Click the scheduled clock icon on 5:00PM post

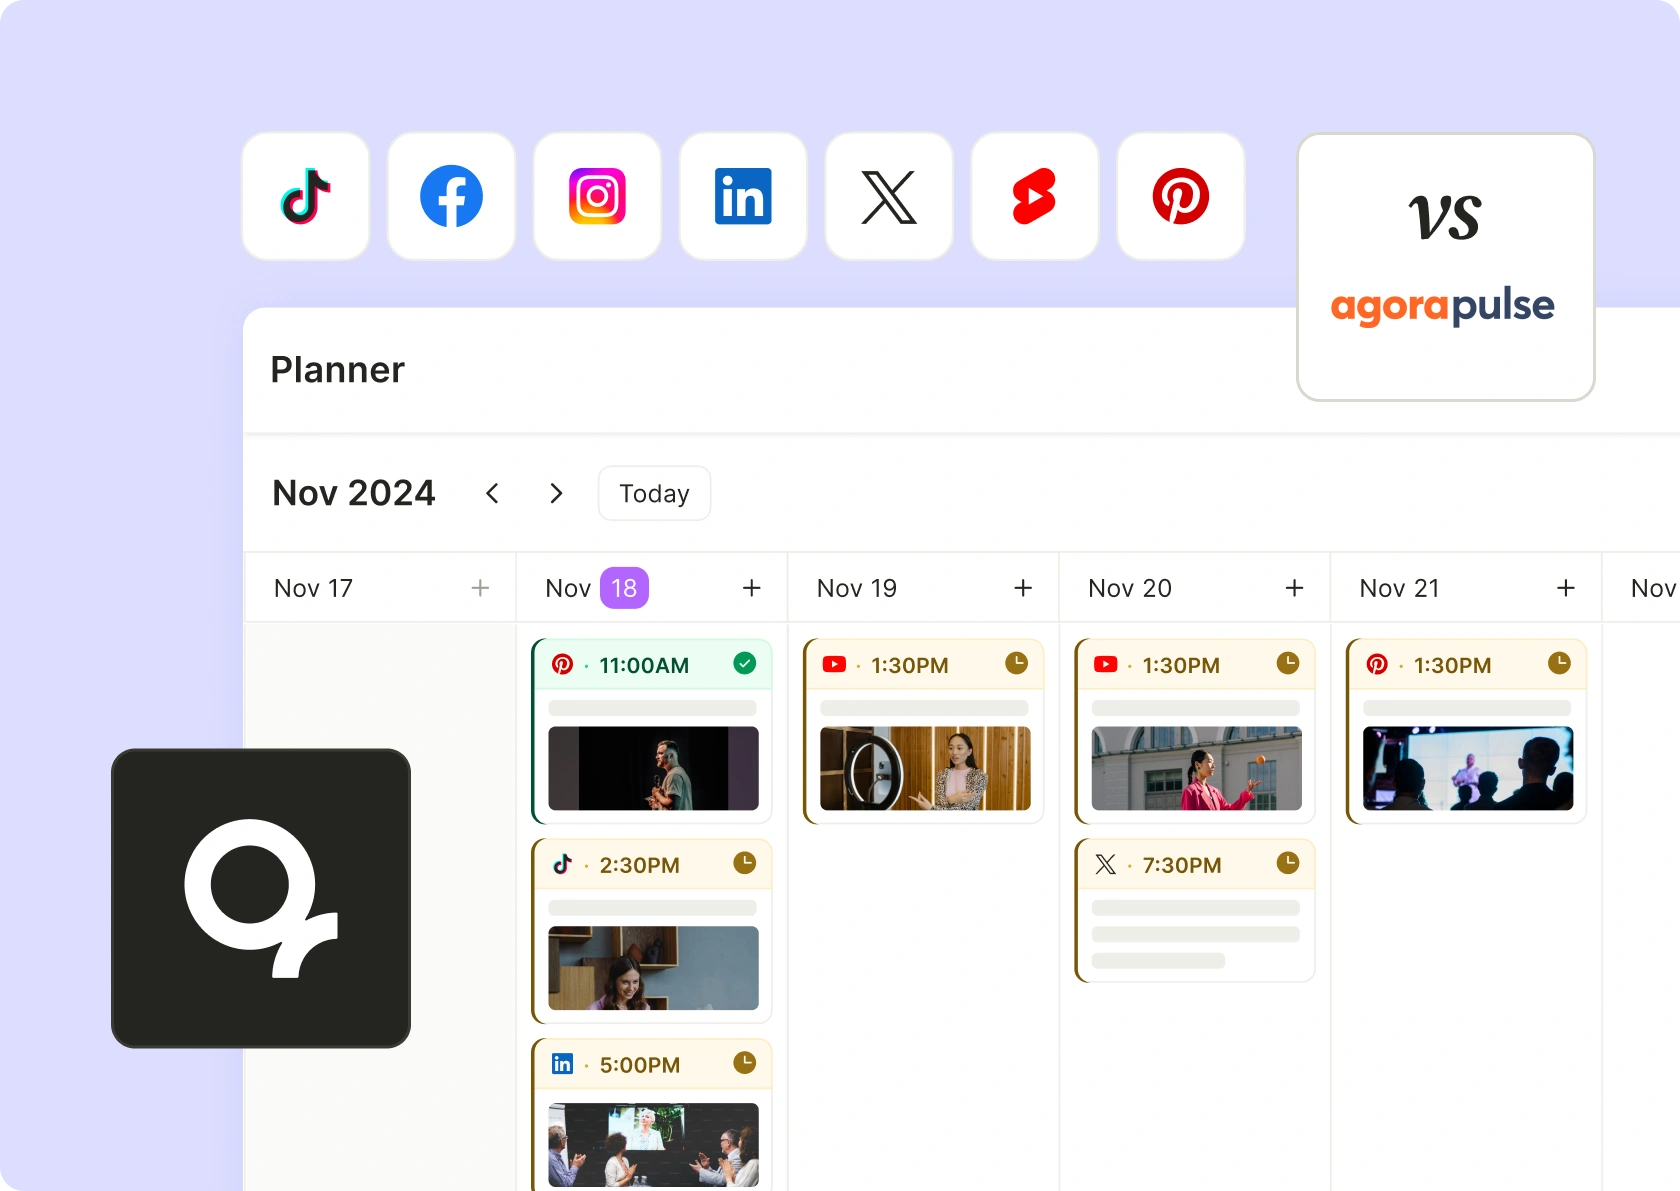click(745, 1063)
